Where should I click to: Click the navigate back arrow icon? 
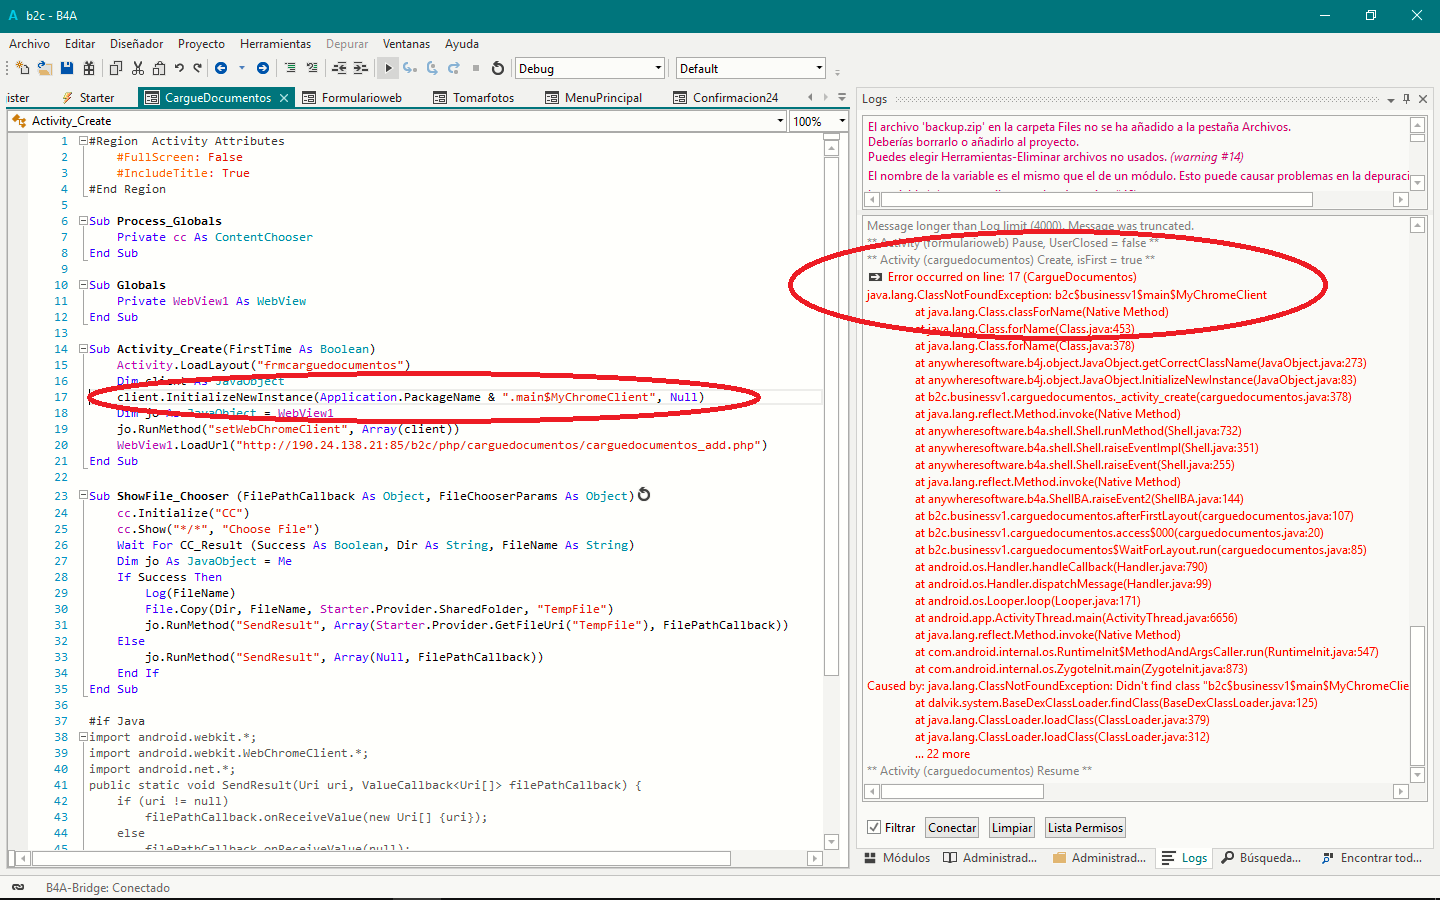click(x=221, y=68)
